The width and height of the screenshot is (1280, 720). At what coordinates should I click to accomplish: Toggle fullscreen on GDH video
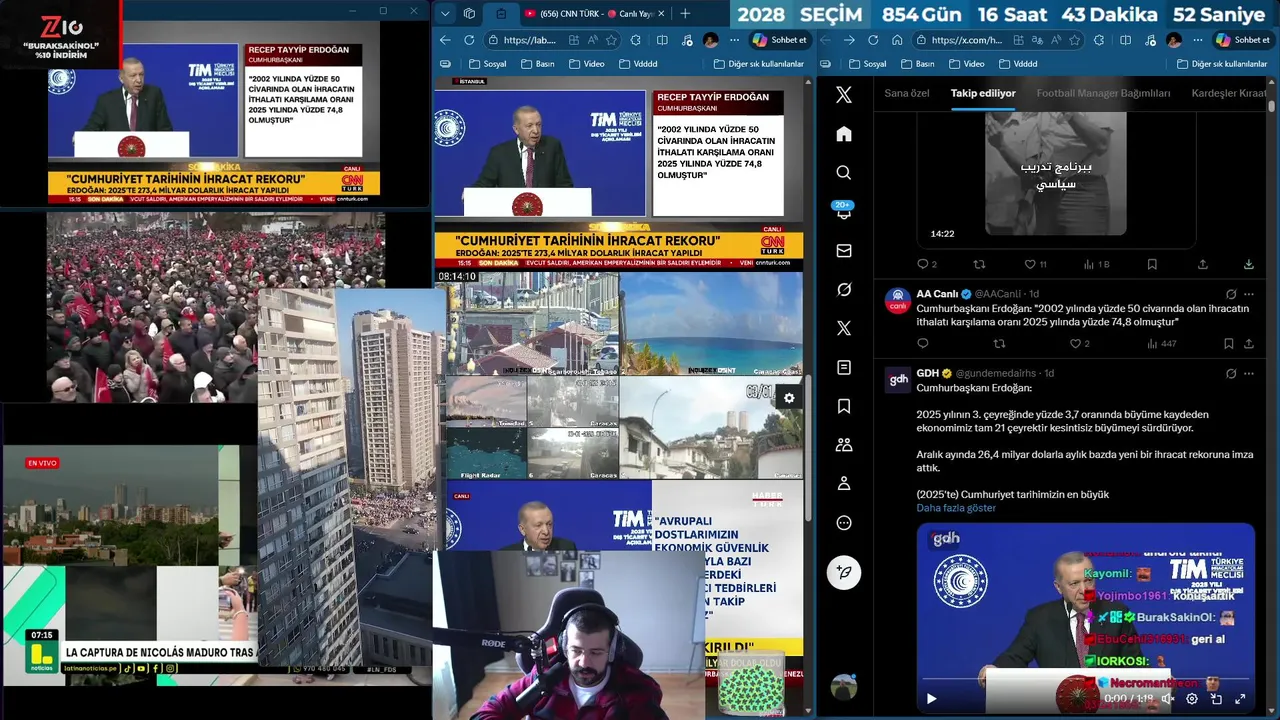pyautogui.click(x=1240, y=699)
